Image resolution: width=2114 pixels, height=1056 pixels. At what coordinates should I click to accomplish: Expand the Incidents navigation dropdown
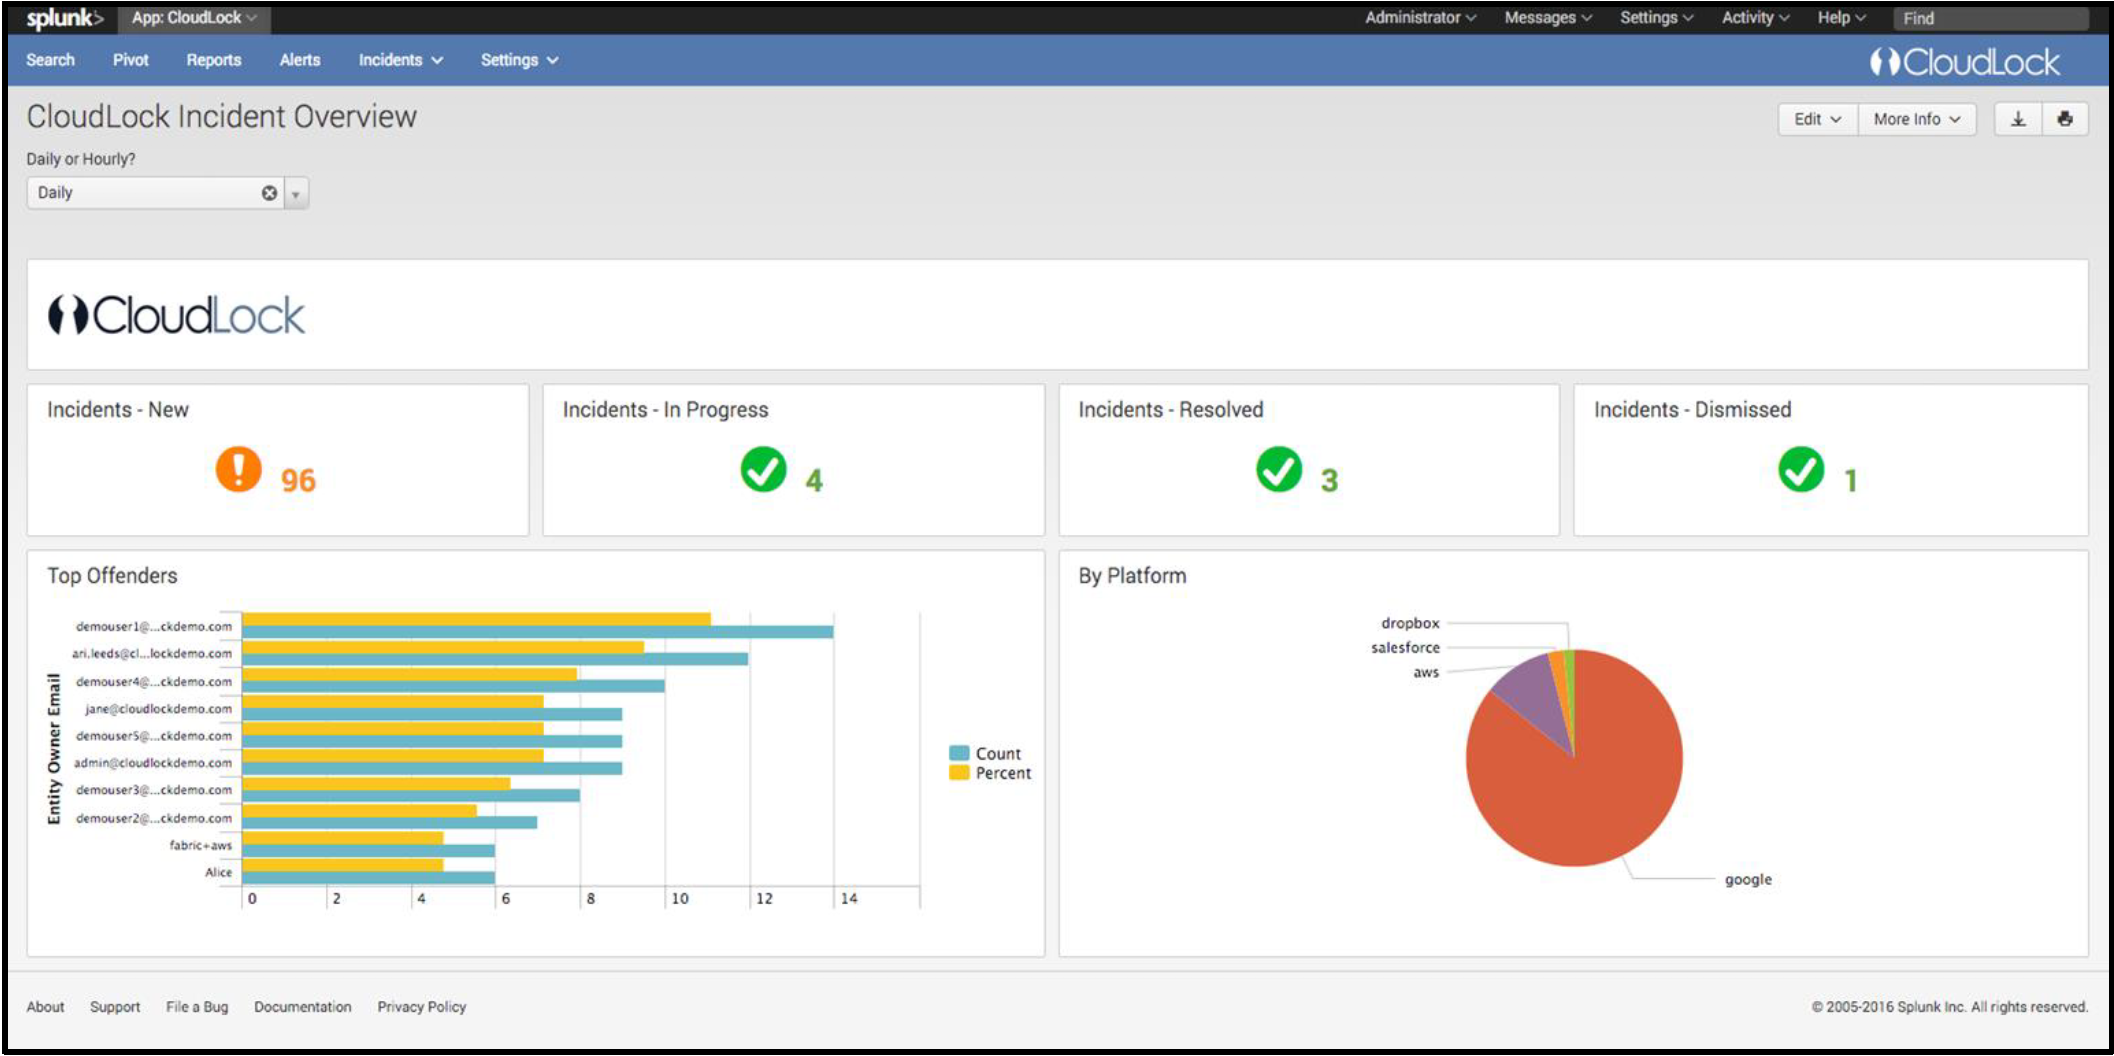coord(400,60)
